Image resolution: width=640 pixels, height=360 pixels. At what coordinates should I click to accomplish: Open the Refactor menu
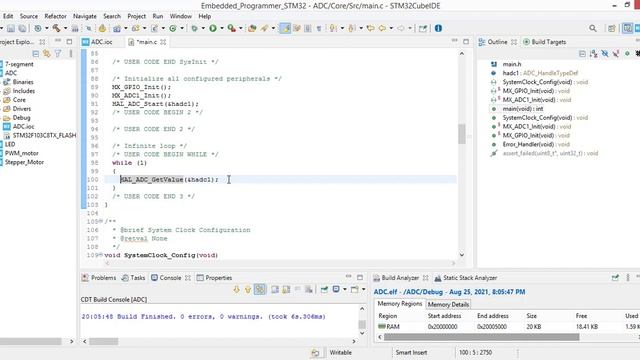click(56, 16)
